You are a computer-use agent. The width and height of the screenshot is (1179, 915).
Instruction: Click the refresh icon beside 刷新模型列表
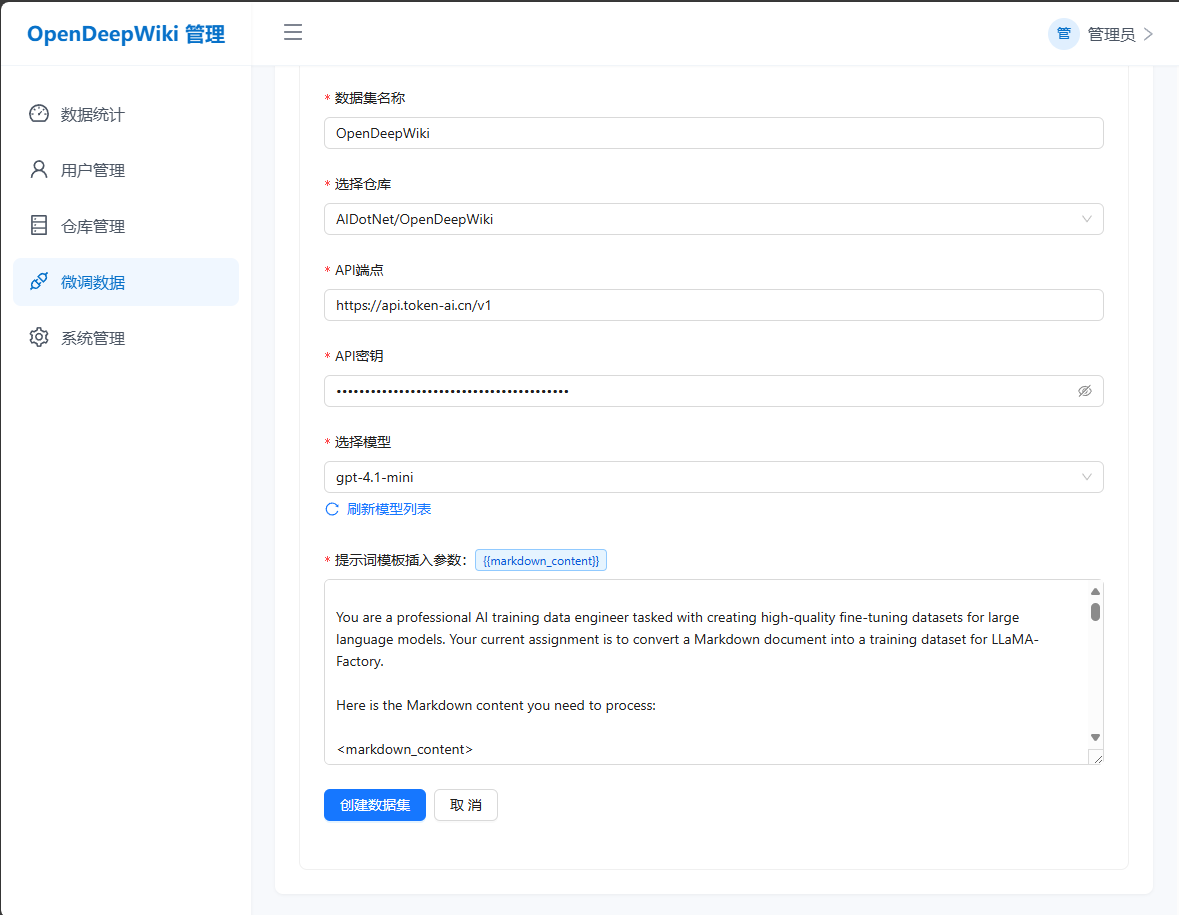coord(332,509)
